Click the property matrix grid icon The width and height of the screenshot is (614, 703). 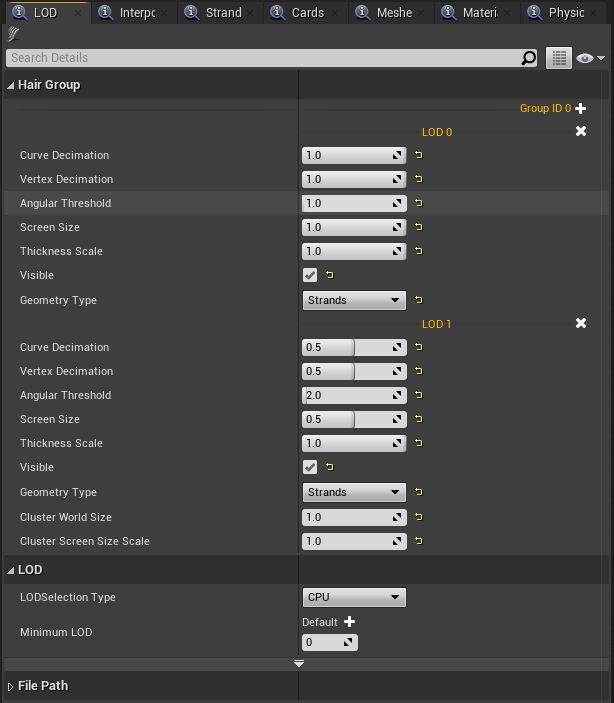click(x=558, y=58)
